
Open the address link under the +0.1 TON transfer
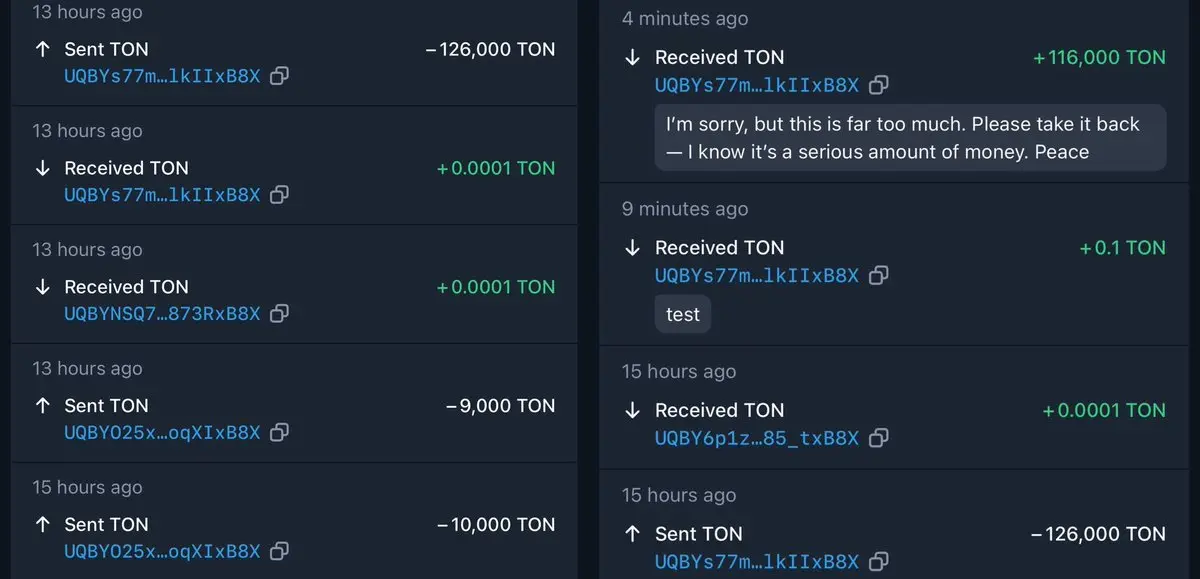pos(757,275)
